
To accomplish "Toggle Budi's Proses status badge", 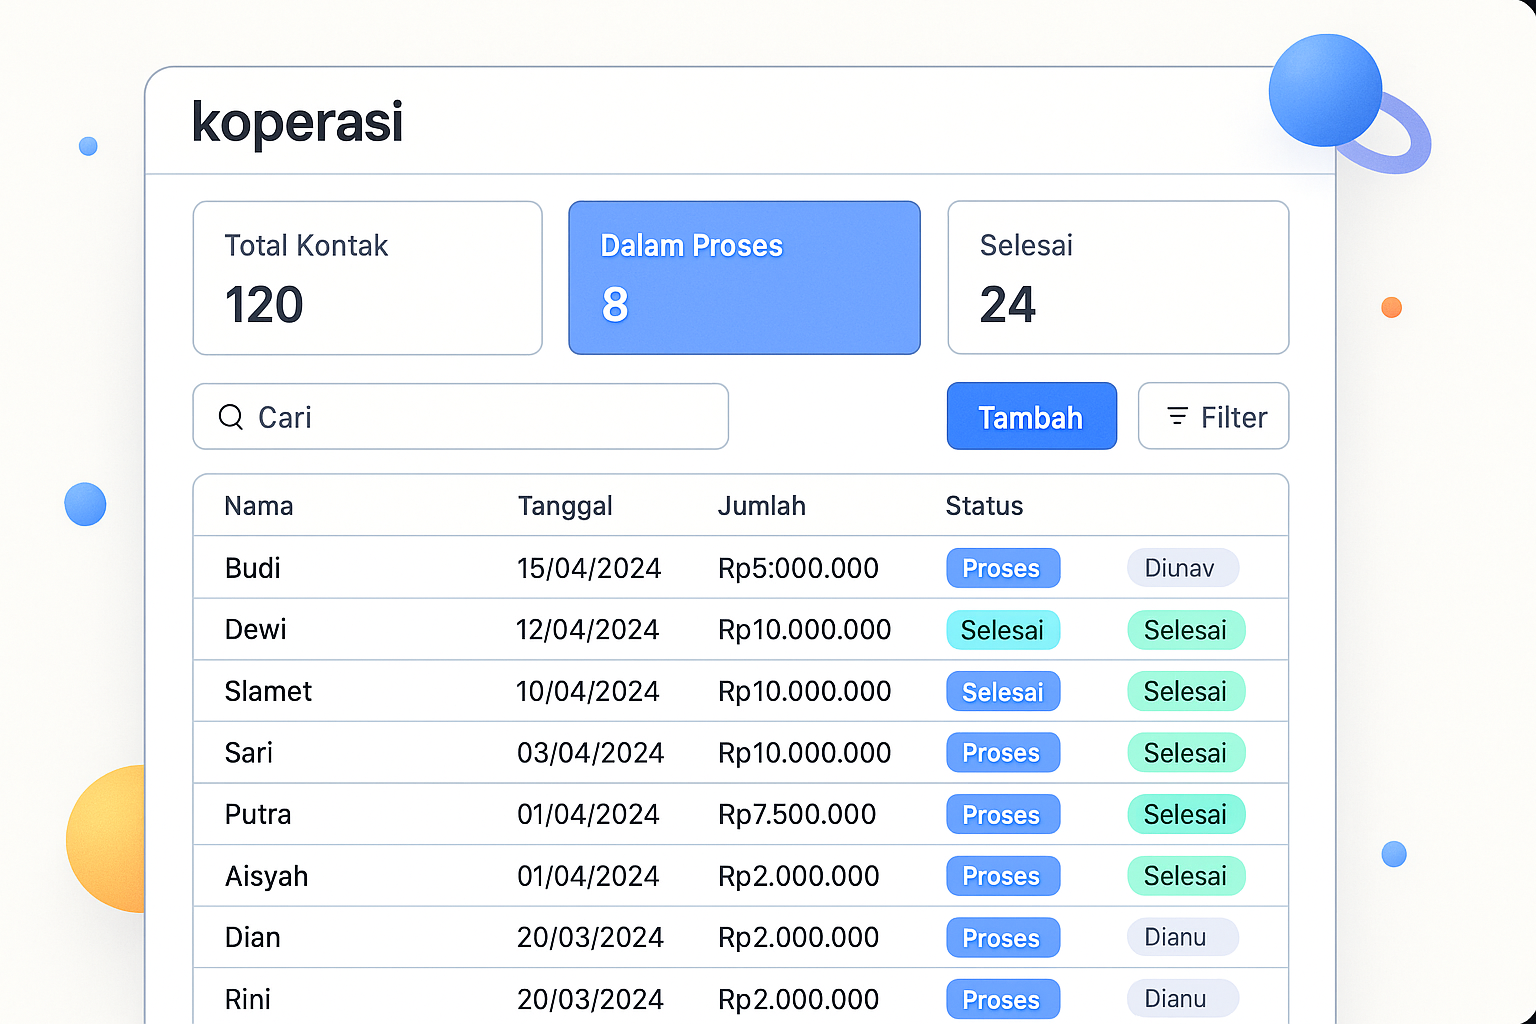I will [1002, 567].
